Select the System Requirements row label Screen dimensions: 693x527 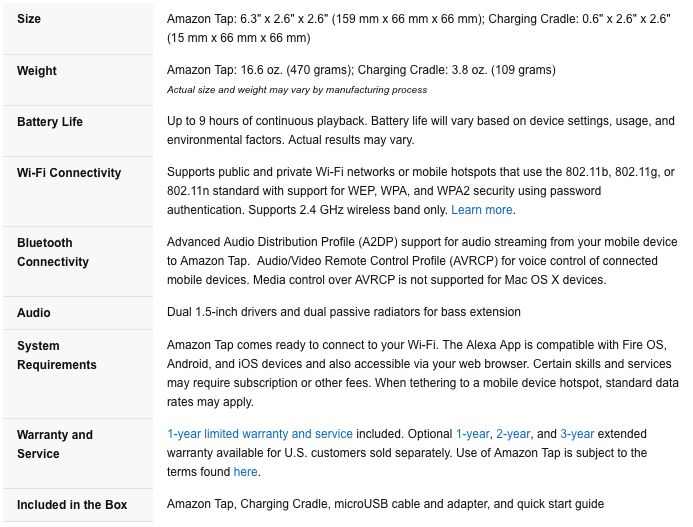[57, 355]
